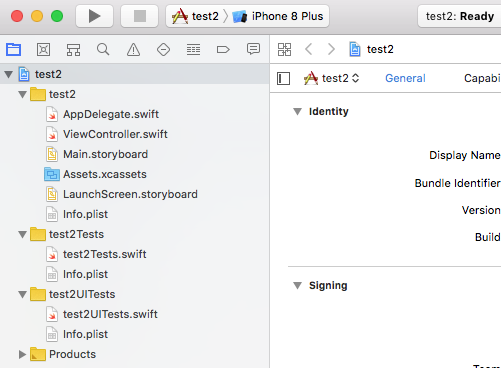Zoom the Xcode window to full screen
501x368 pixels.
coord(57,16)
